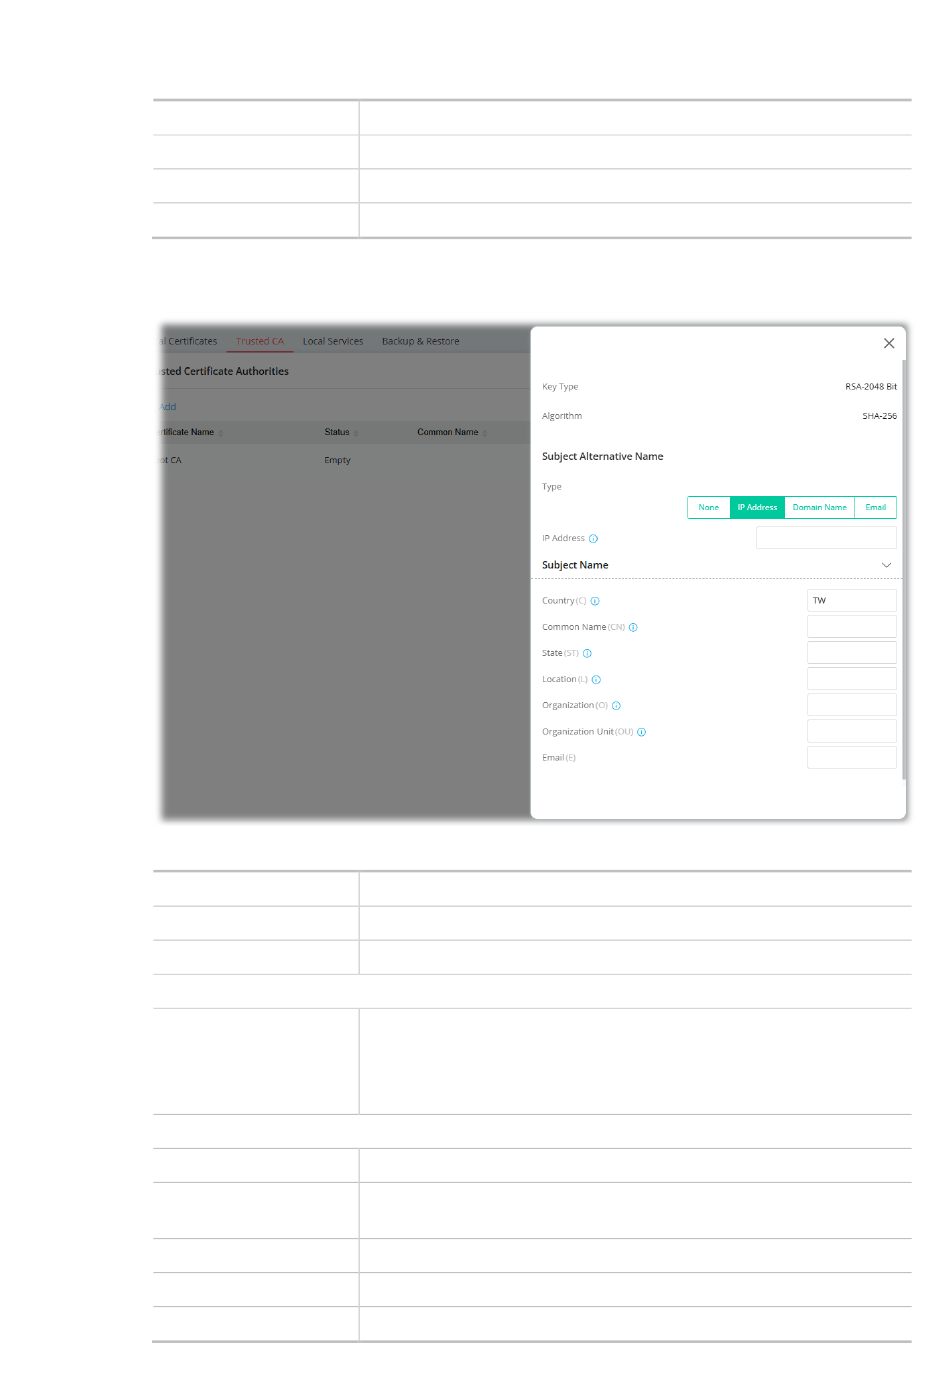Switch to Local Services tab
This screenshot has height=1397, width=950.
point(333,341)
